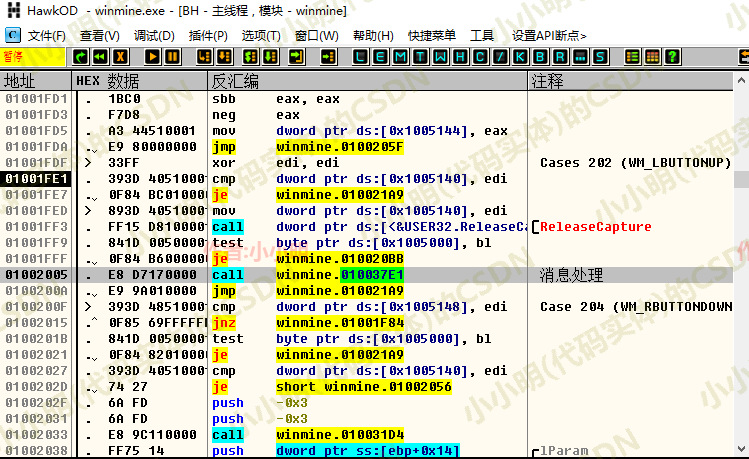Click the 反汇编 column header
The height and width of the screenshot is (459, 749).
pos(368,81)
